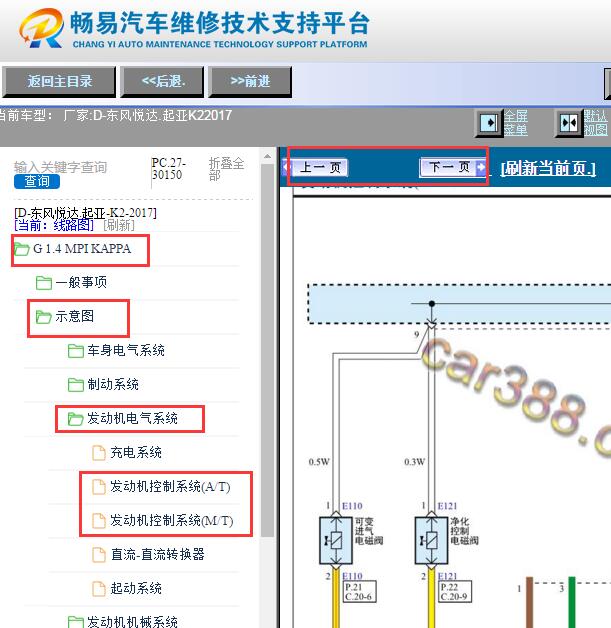The height and width of the screenshot is (628, 611).
Task: Expand the 制动系统 folder
Action: [113, 384]
